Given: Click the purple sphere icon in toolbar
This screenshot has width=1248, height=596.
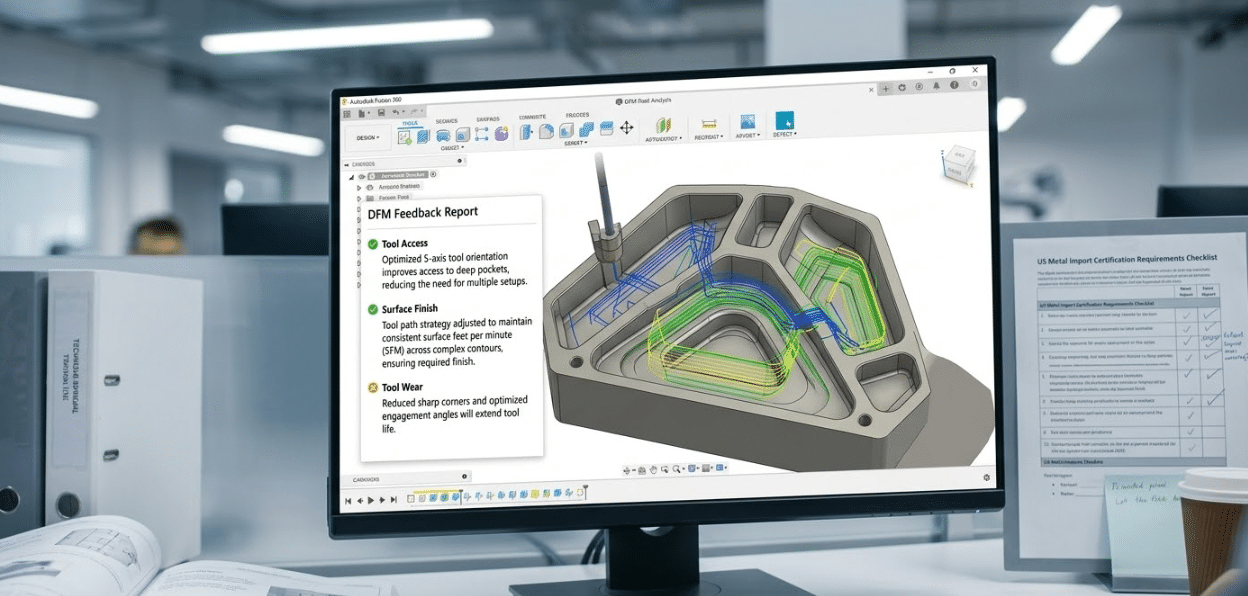Looking at the screenshot, I should click(501, 133).
